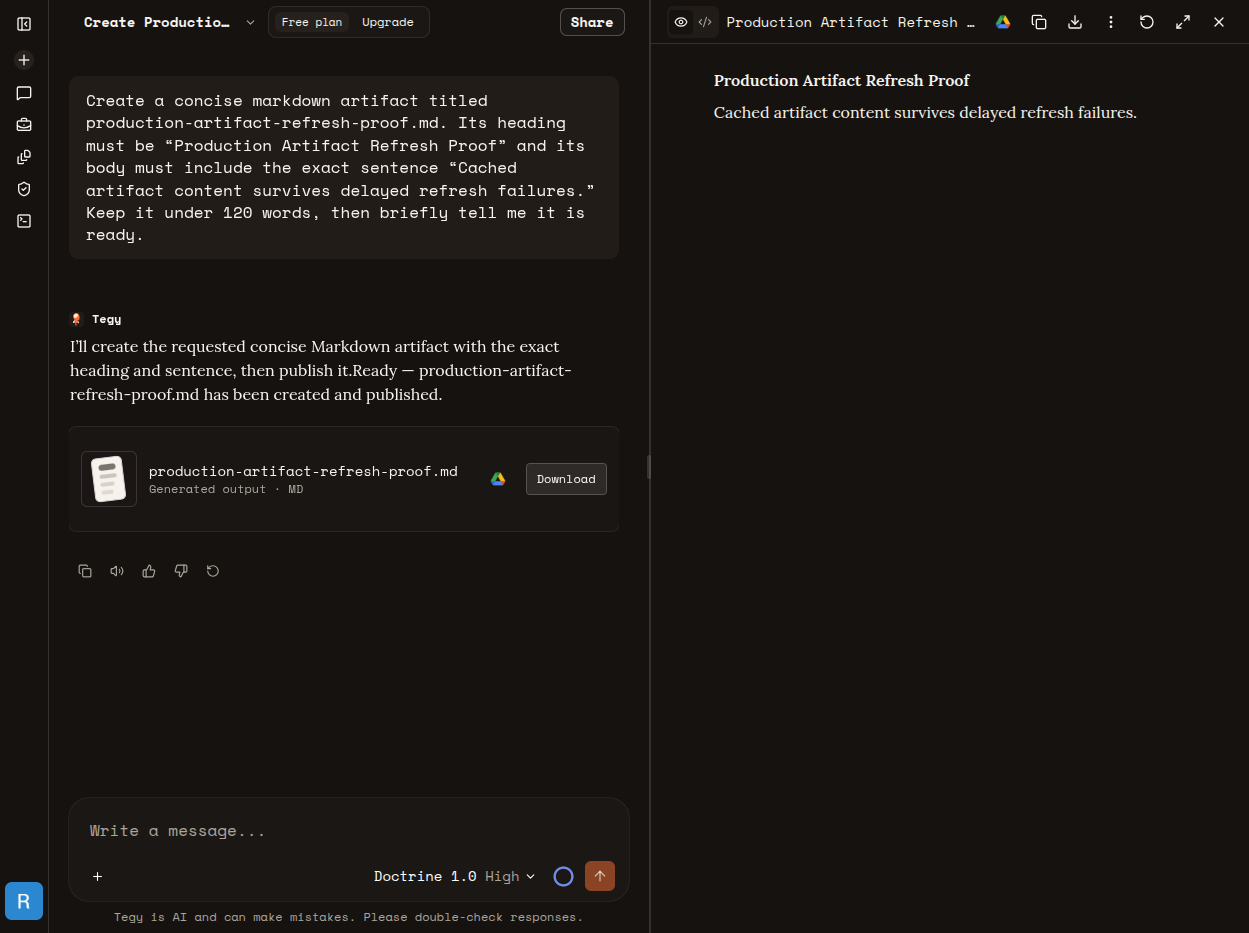The image size is (1249, 933).
Task: Open the terminal icon in sidebar
Action: (24, 221)
